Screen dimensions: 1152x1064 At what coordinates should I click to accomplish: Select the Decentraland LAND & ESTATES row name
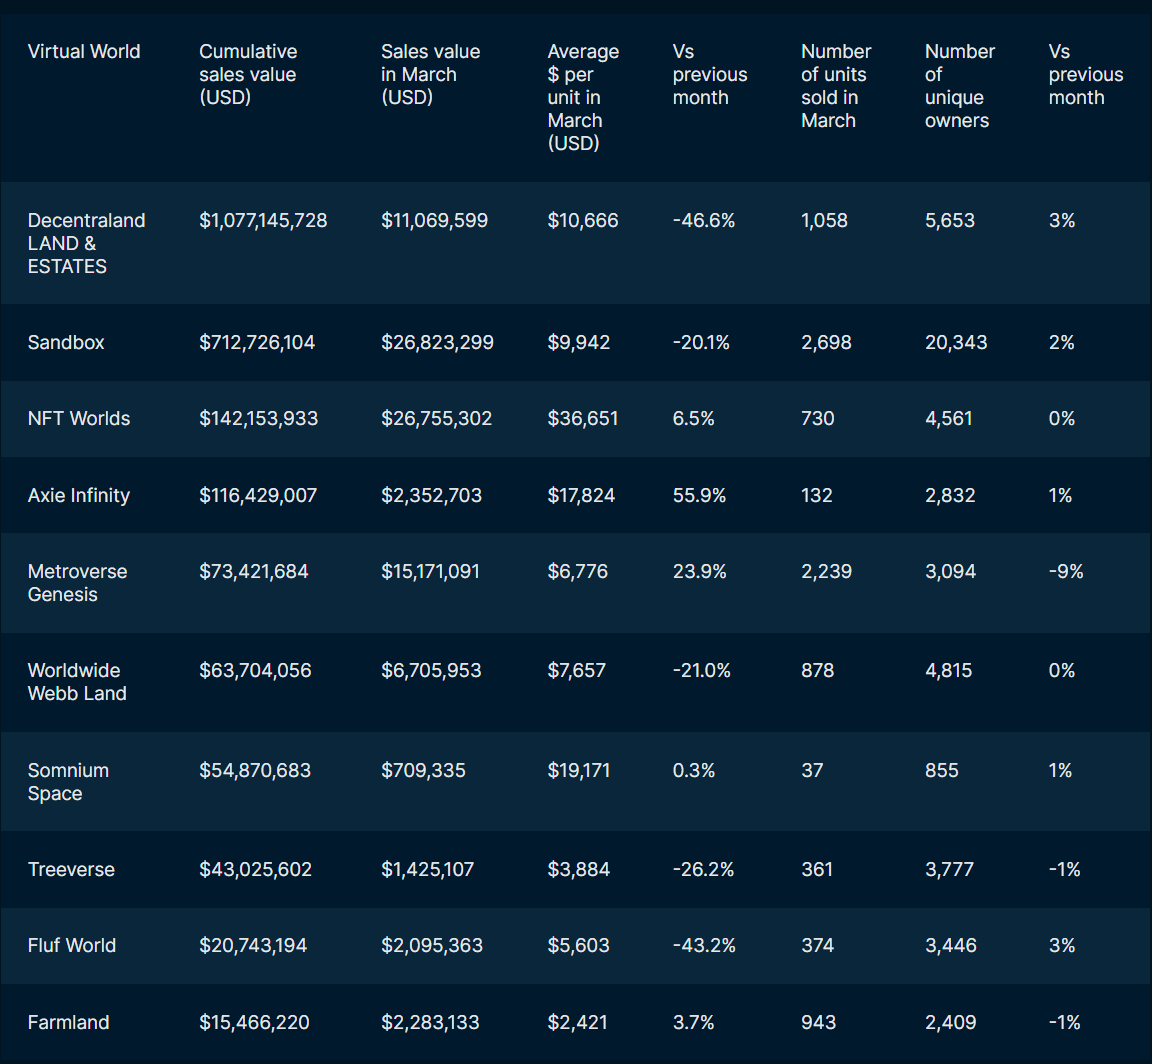(86, 243)
